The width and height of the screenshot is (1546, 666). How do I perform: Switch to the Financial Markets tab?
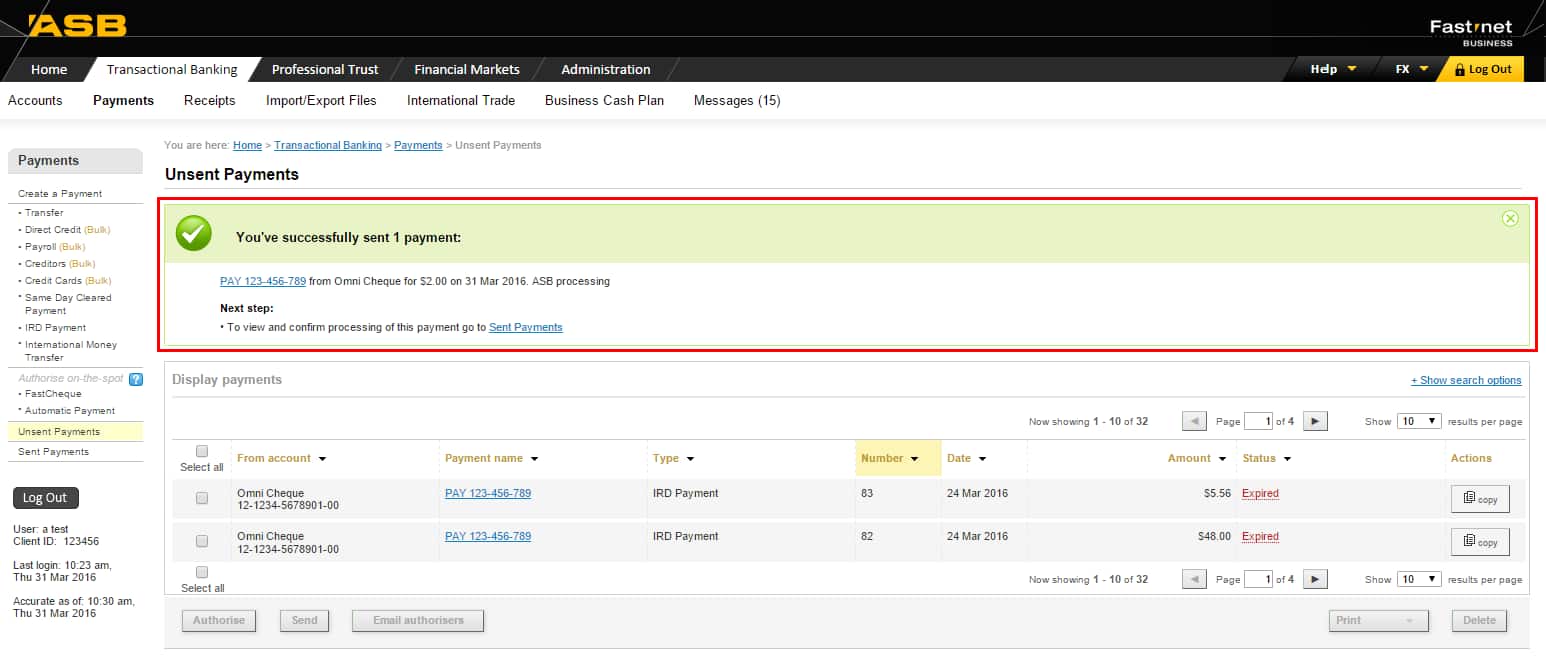click(467, 69)
